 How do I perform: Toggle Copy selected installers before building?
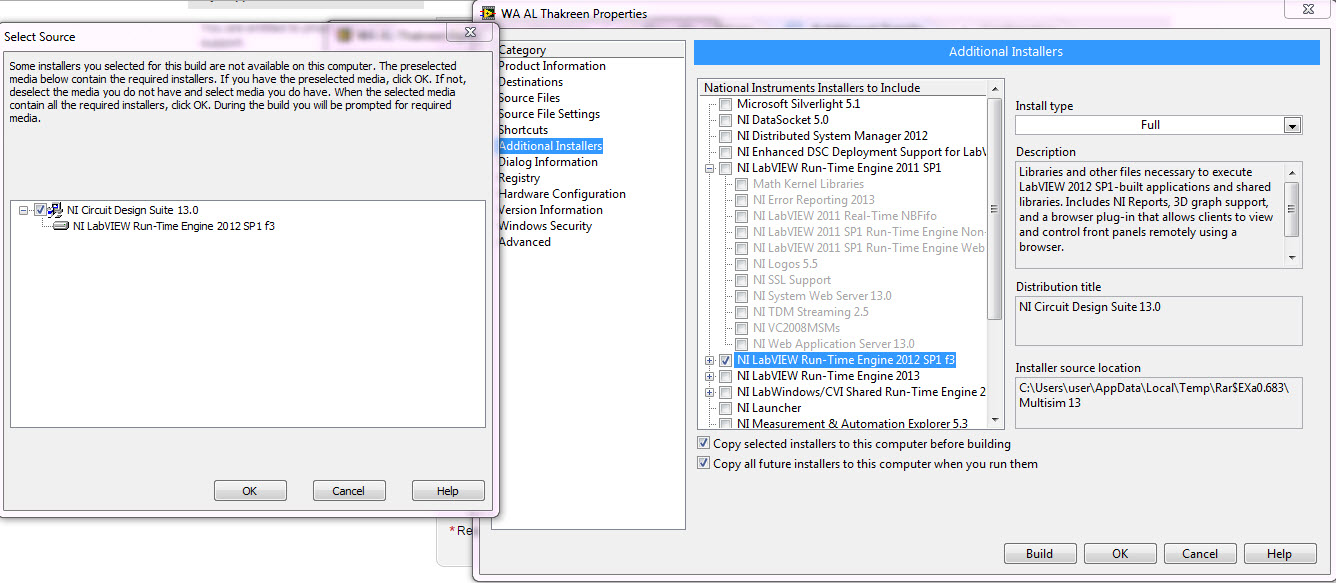[x=704, y=444]
